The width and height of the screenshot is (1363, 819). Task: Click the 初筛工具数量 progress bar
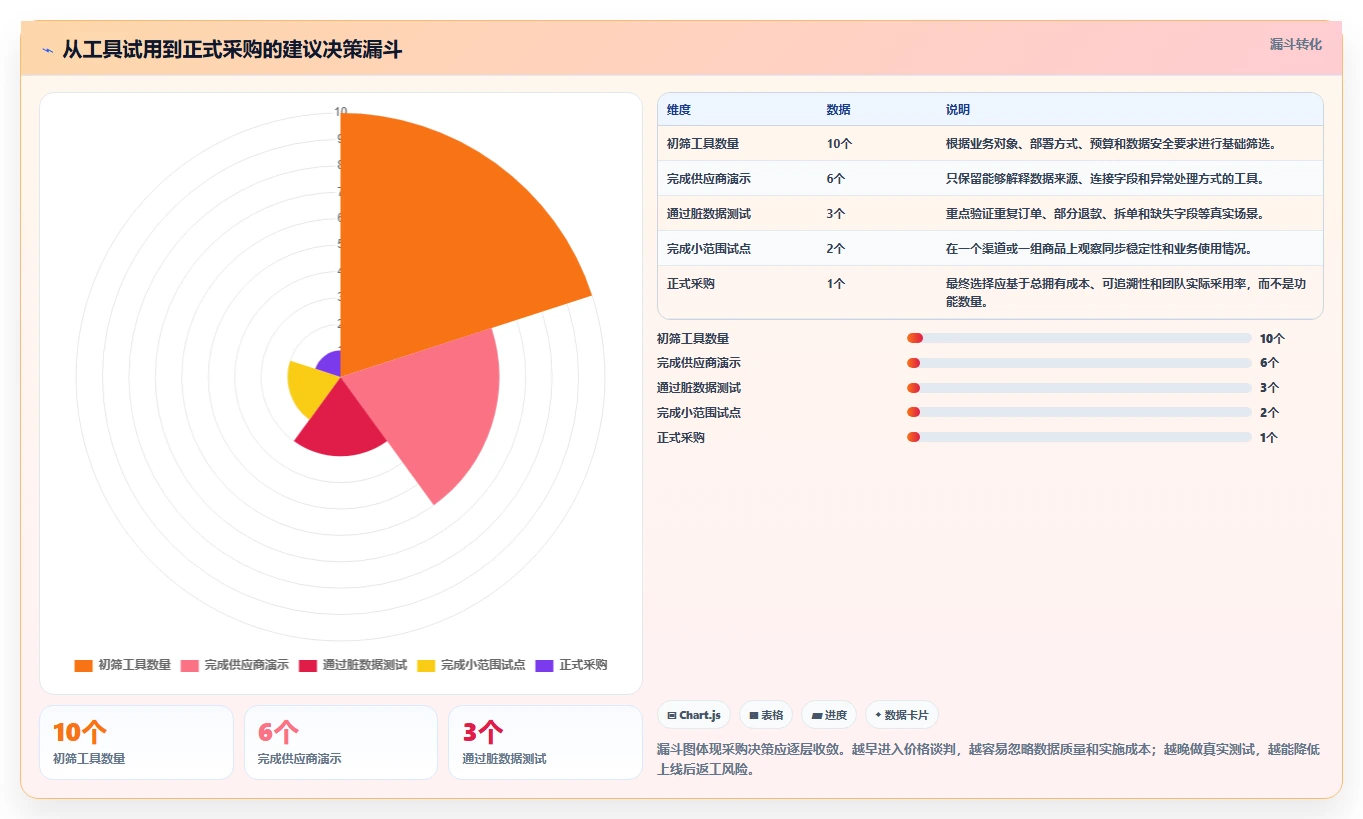pos(1079,339)
